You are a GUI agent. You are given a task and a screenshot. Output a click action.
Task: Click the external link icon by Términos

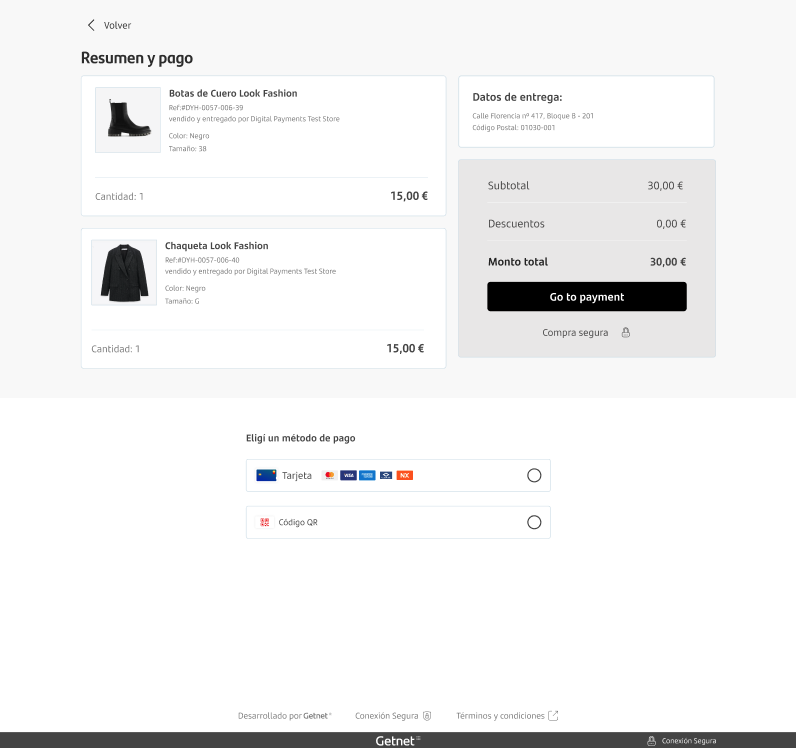(x=553, y=716)
